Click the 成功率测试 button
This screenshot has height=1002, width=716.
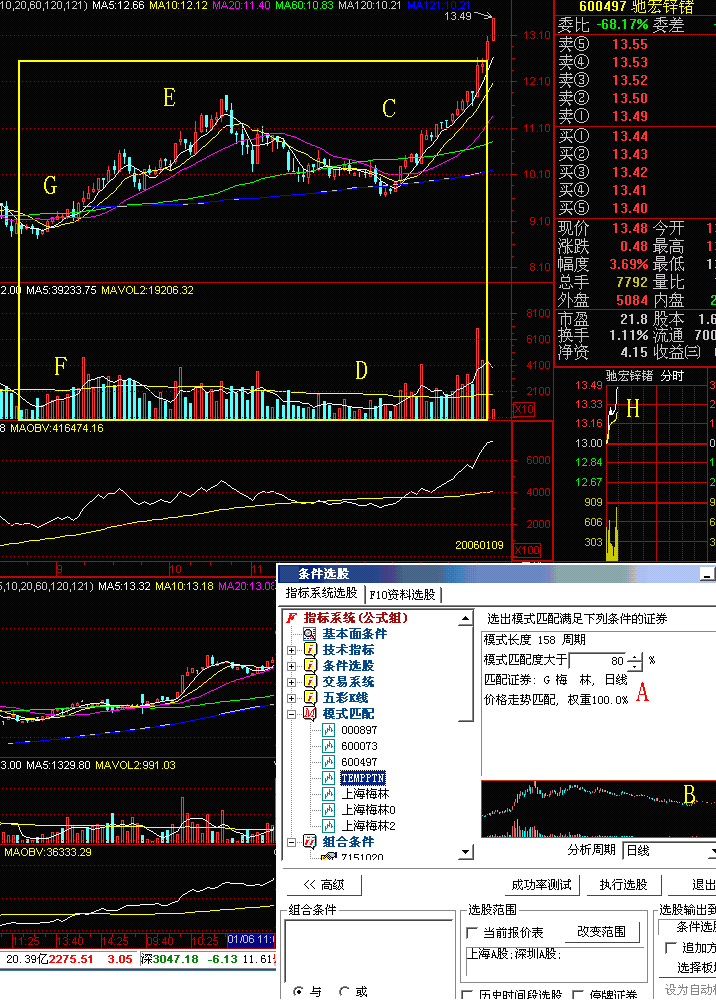542,885
